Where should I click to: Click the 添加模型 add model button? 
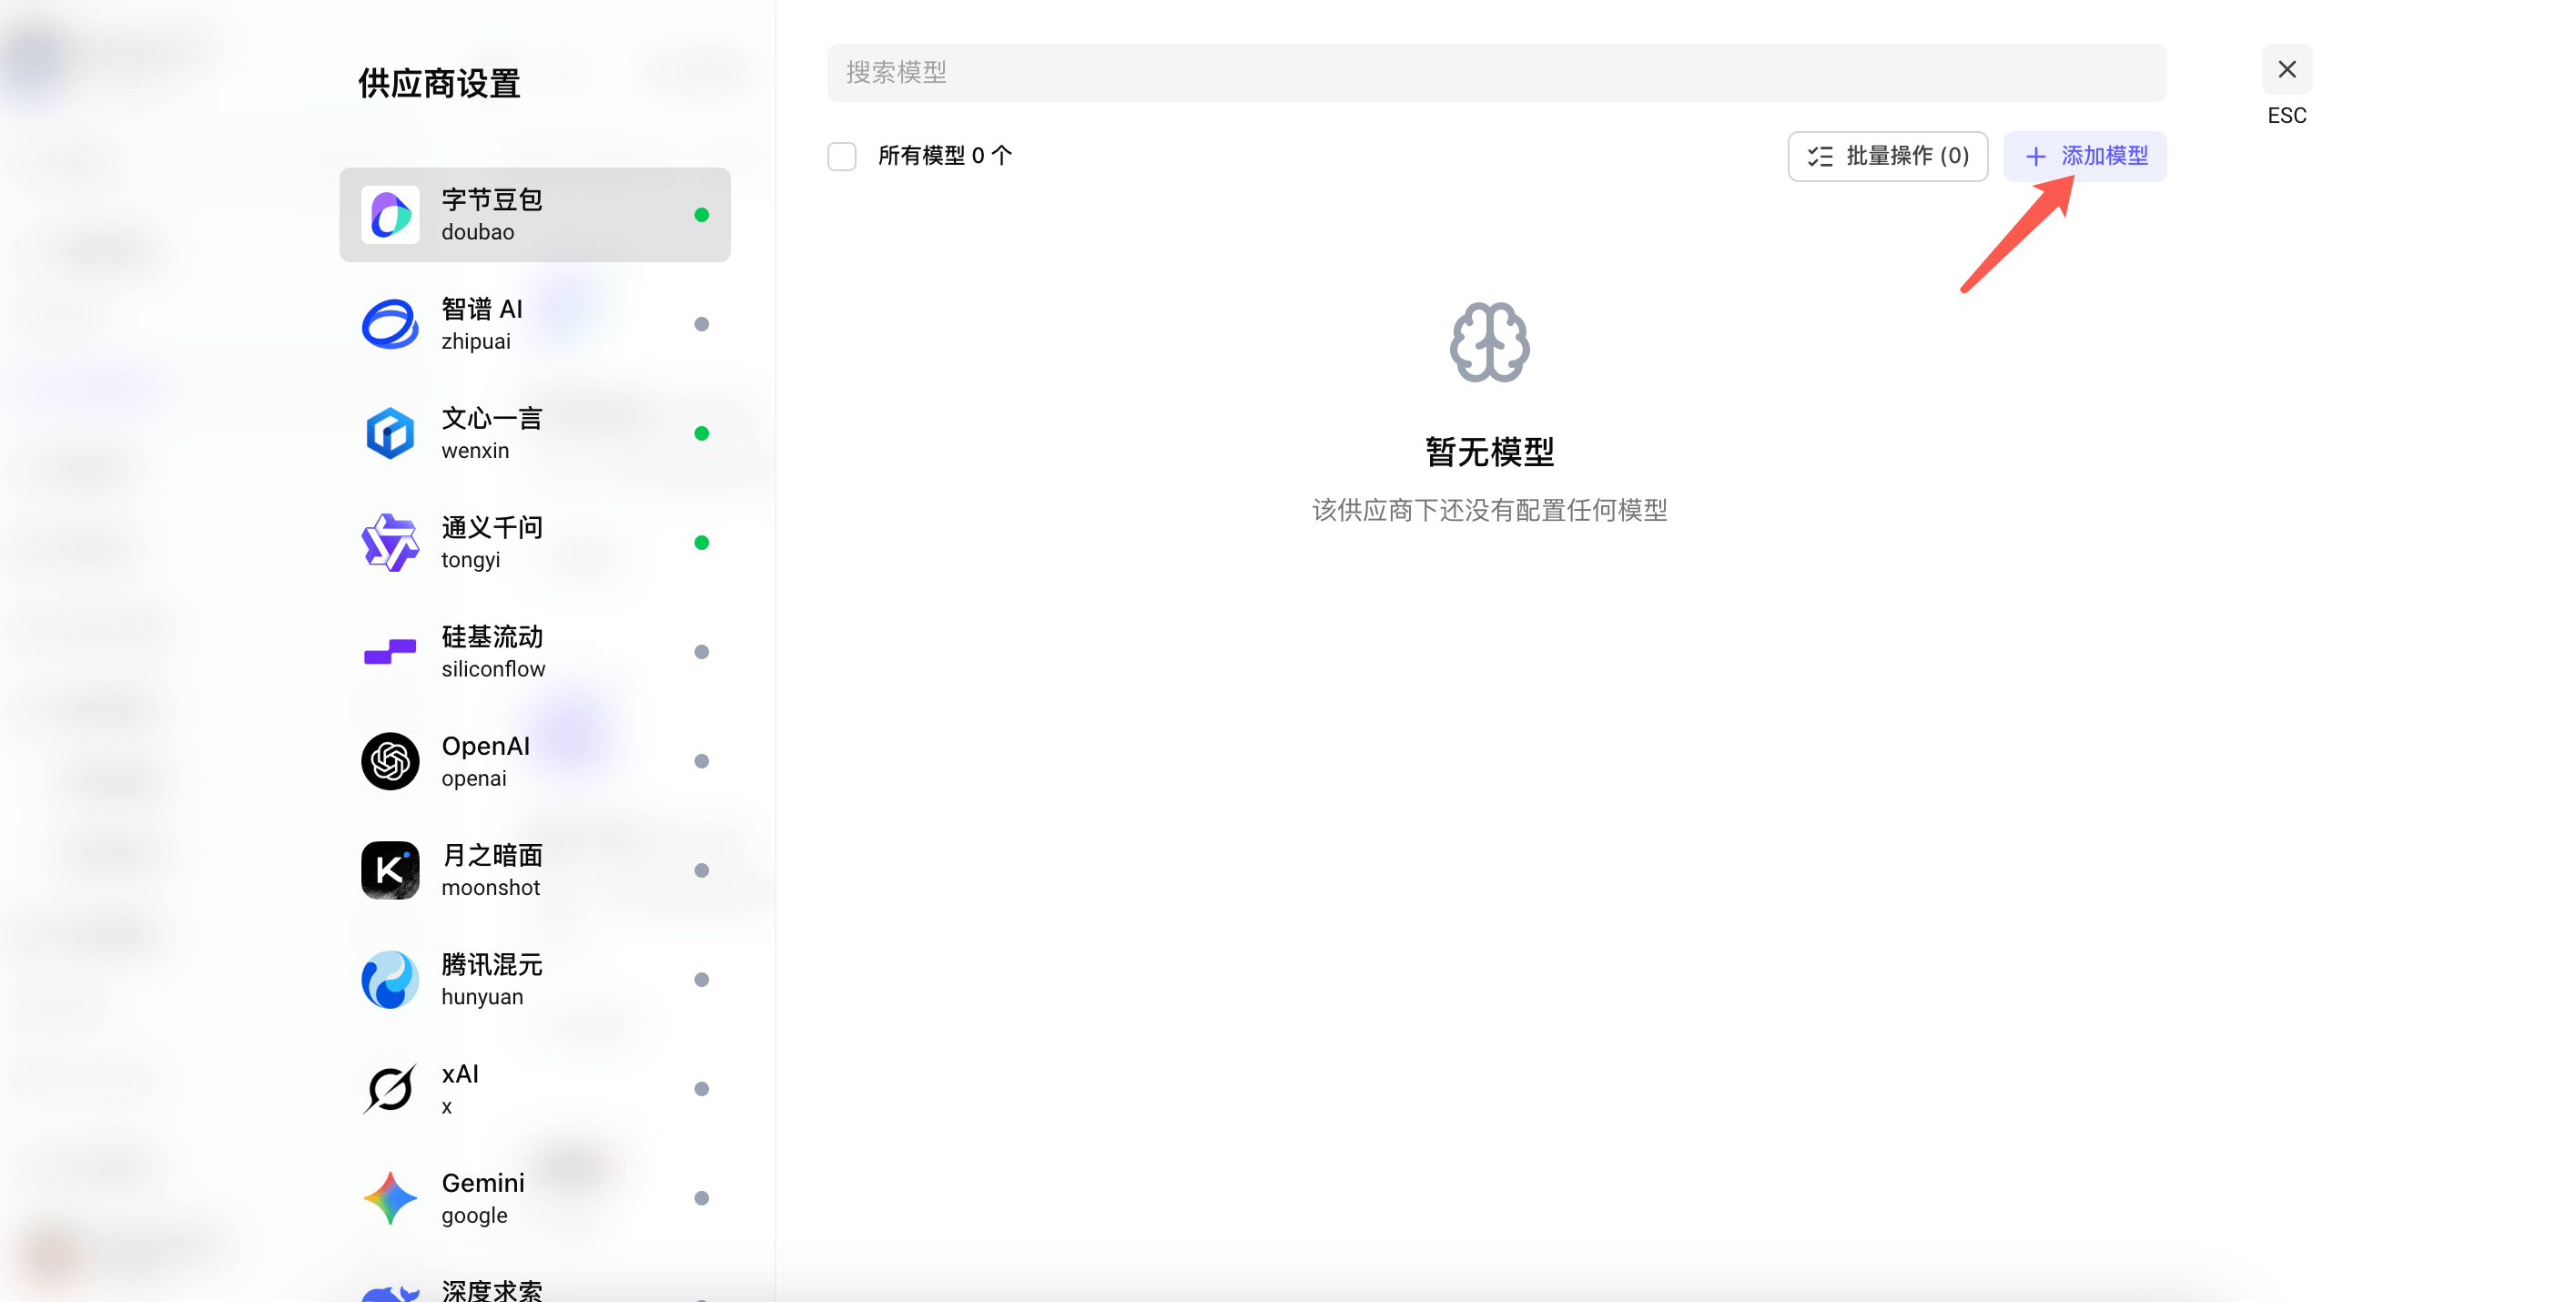(2085, 156)
